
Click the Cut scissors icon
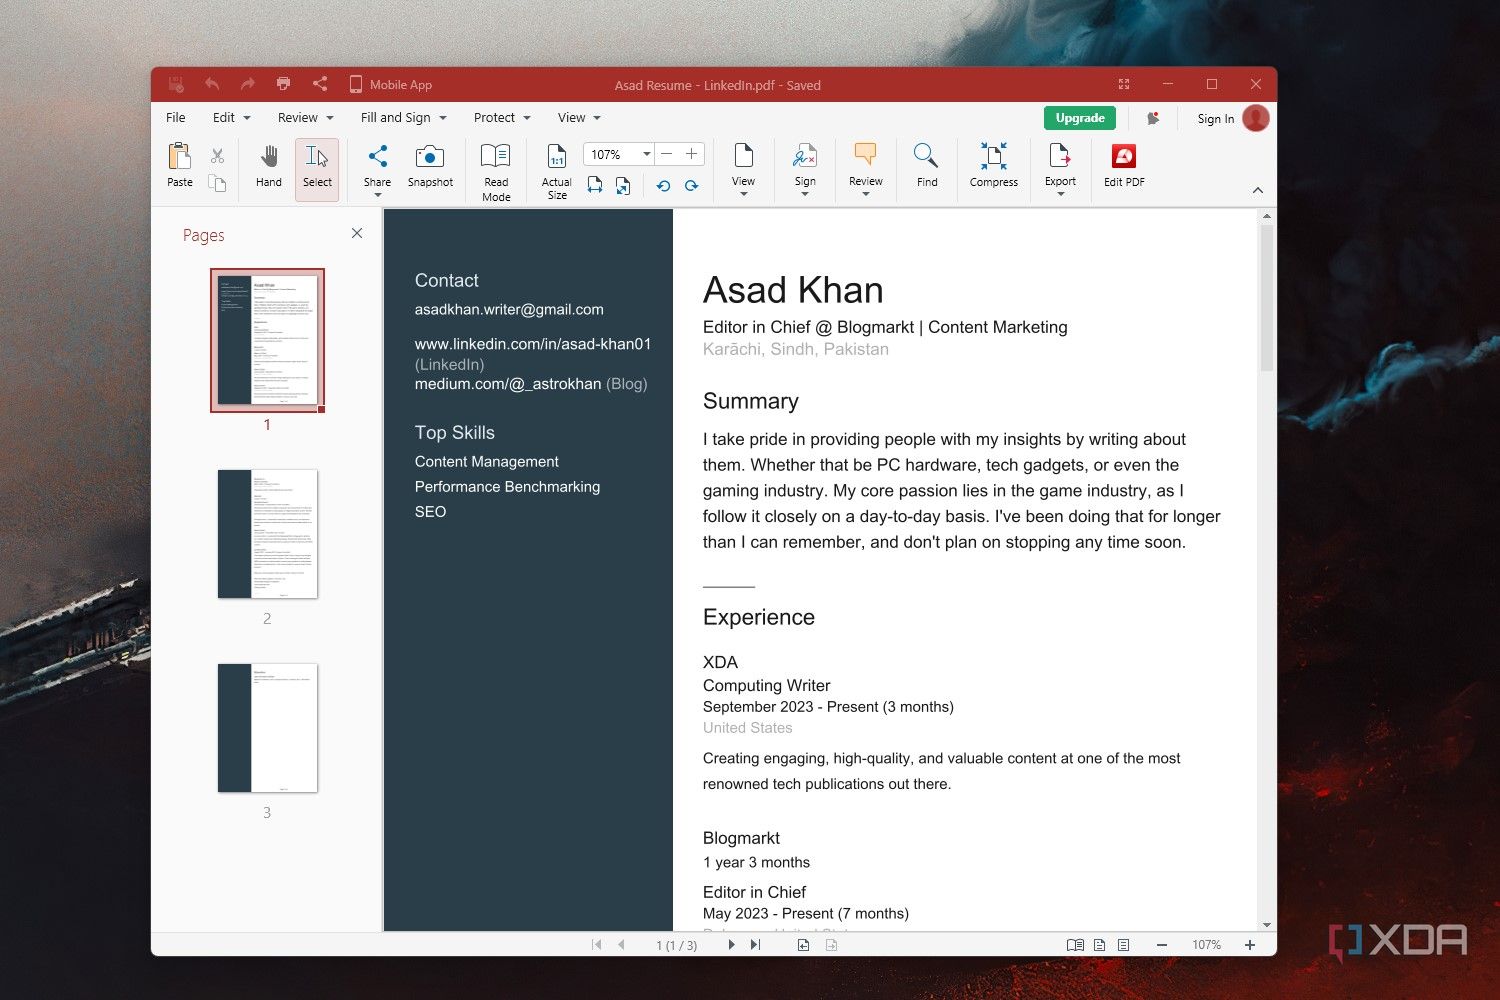217,156
